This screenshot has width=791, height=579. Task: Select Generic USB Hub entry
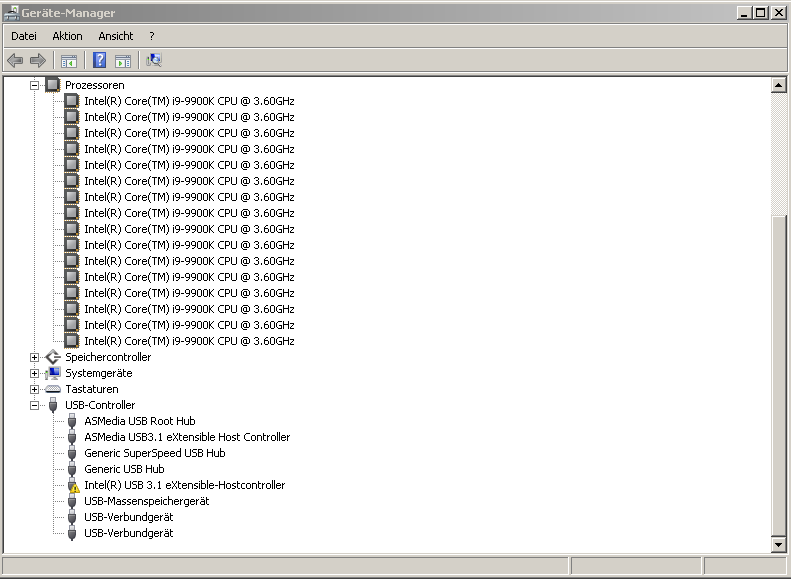pos(124,469)
